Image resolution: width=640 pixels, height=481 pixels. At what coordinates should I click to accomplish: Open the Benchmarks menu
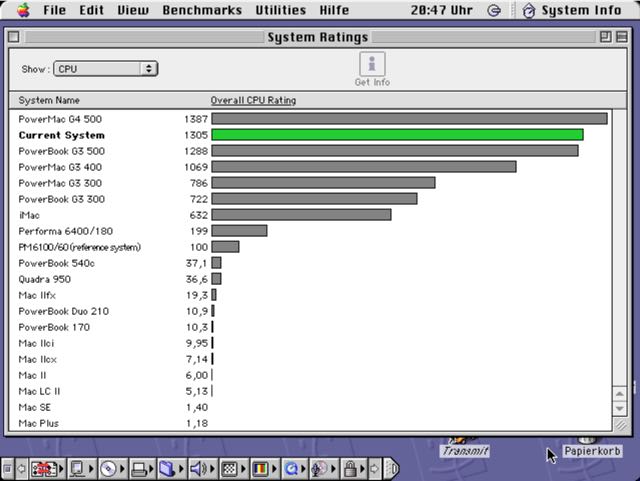[x=202, y=10]
